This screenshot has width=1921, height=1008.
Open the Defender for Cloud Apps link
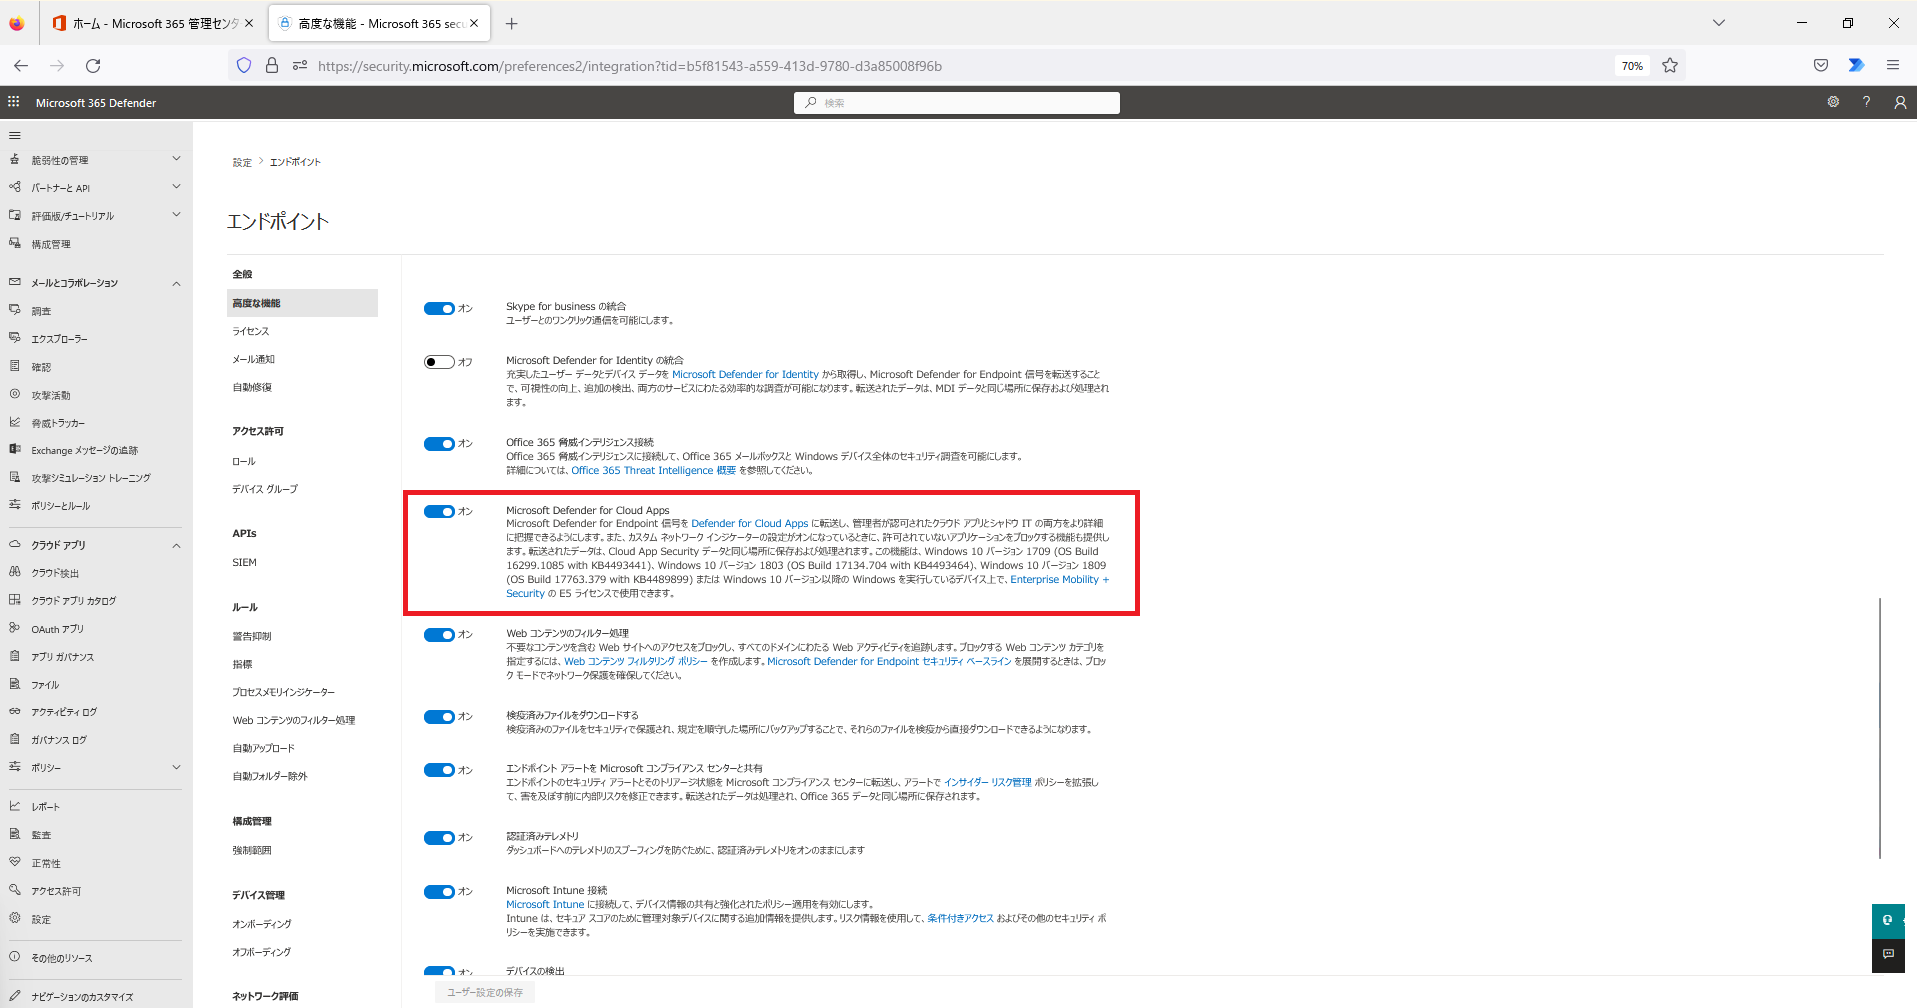pyautogui.click(x=749, y=523)
